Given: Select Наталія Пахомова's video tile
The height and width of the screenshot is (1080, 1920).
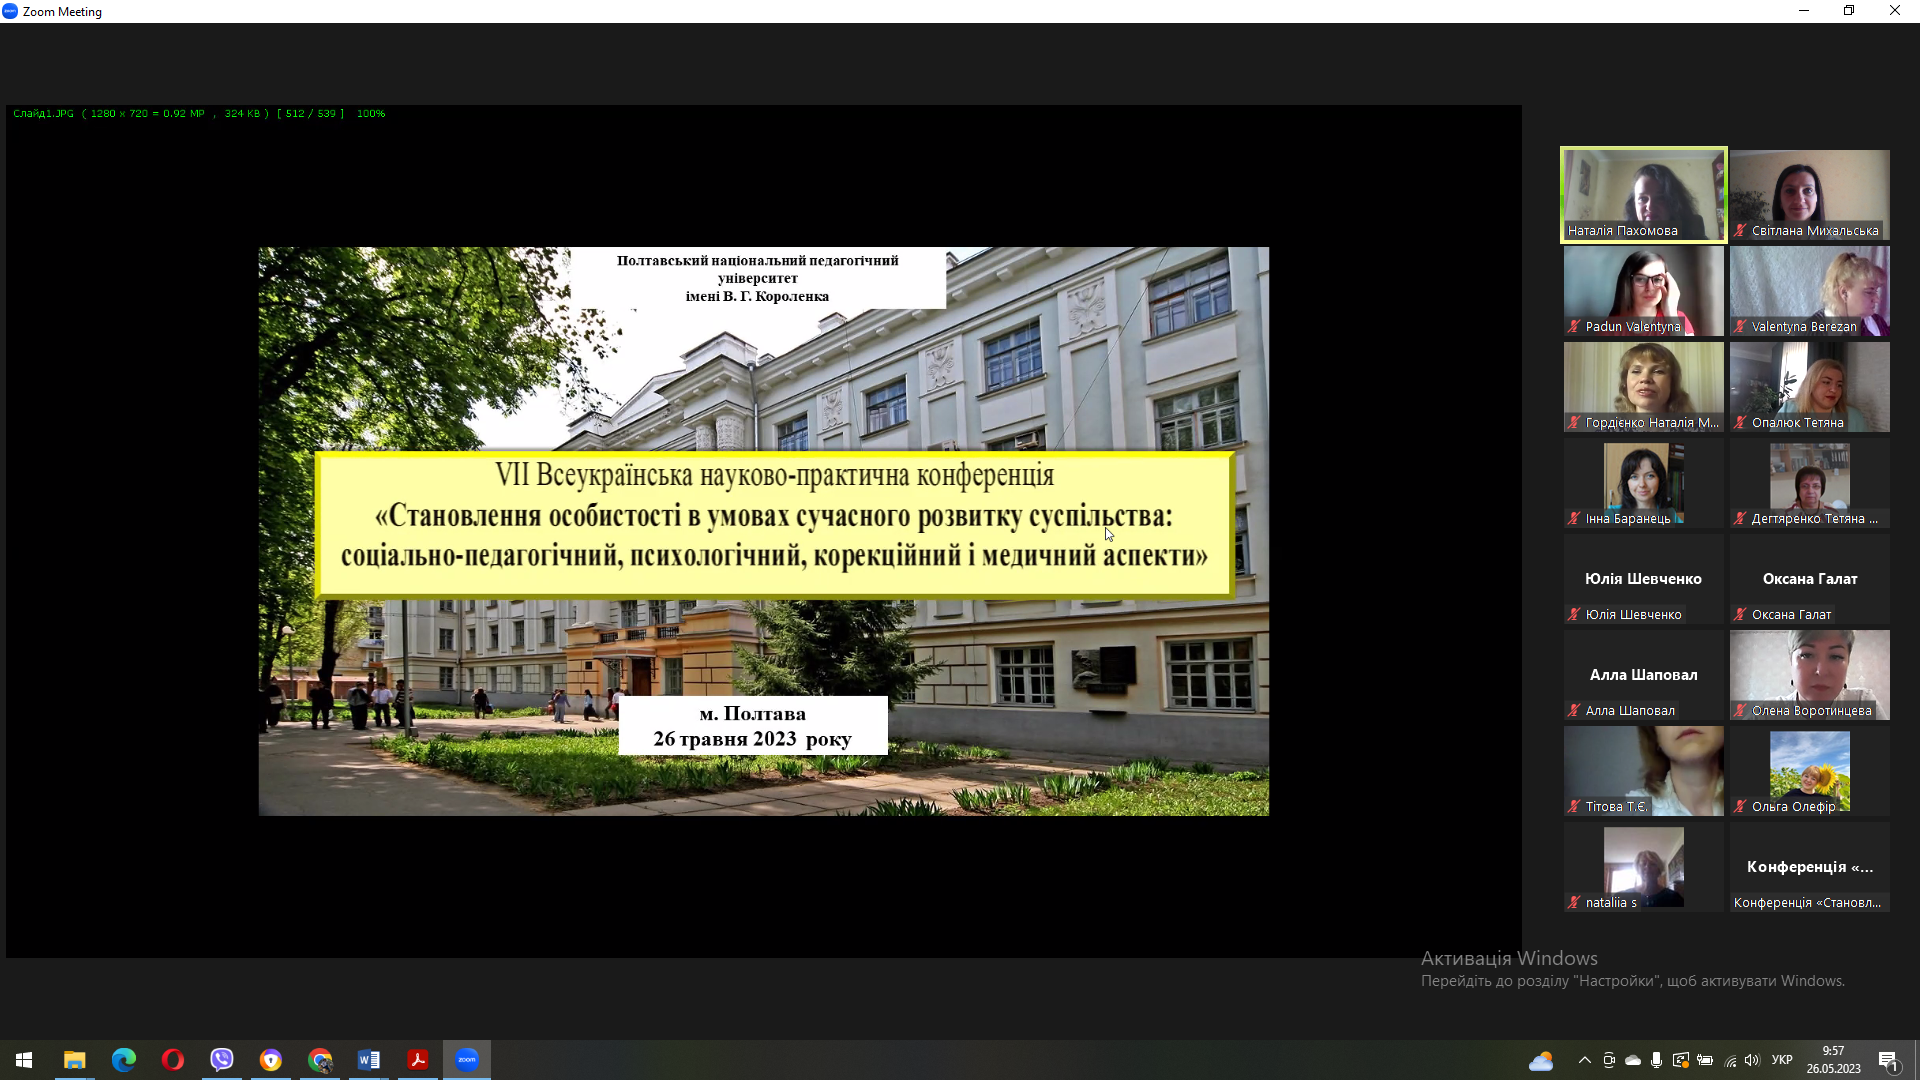Looking at the screenshot, I should pyautogui.click(x=1643, y=192).
